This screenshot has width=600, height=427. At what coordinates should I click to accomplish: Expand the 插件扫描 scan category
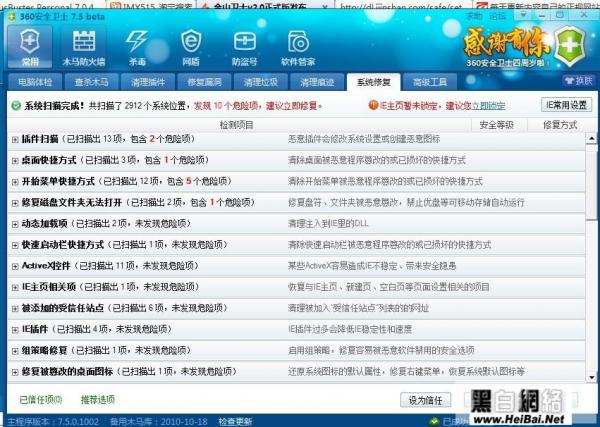click(14, 139)
